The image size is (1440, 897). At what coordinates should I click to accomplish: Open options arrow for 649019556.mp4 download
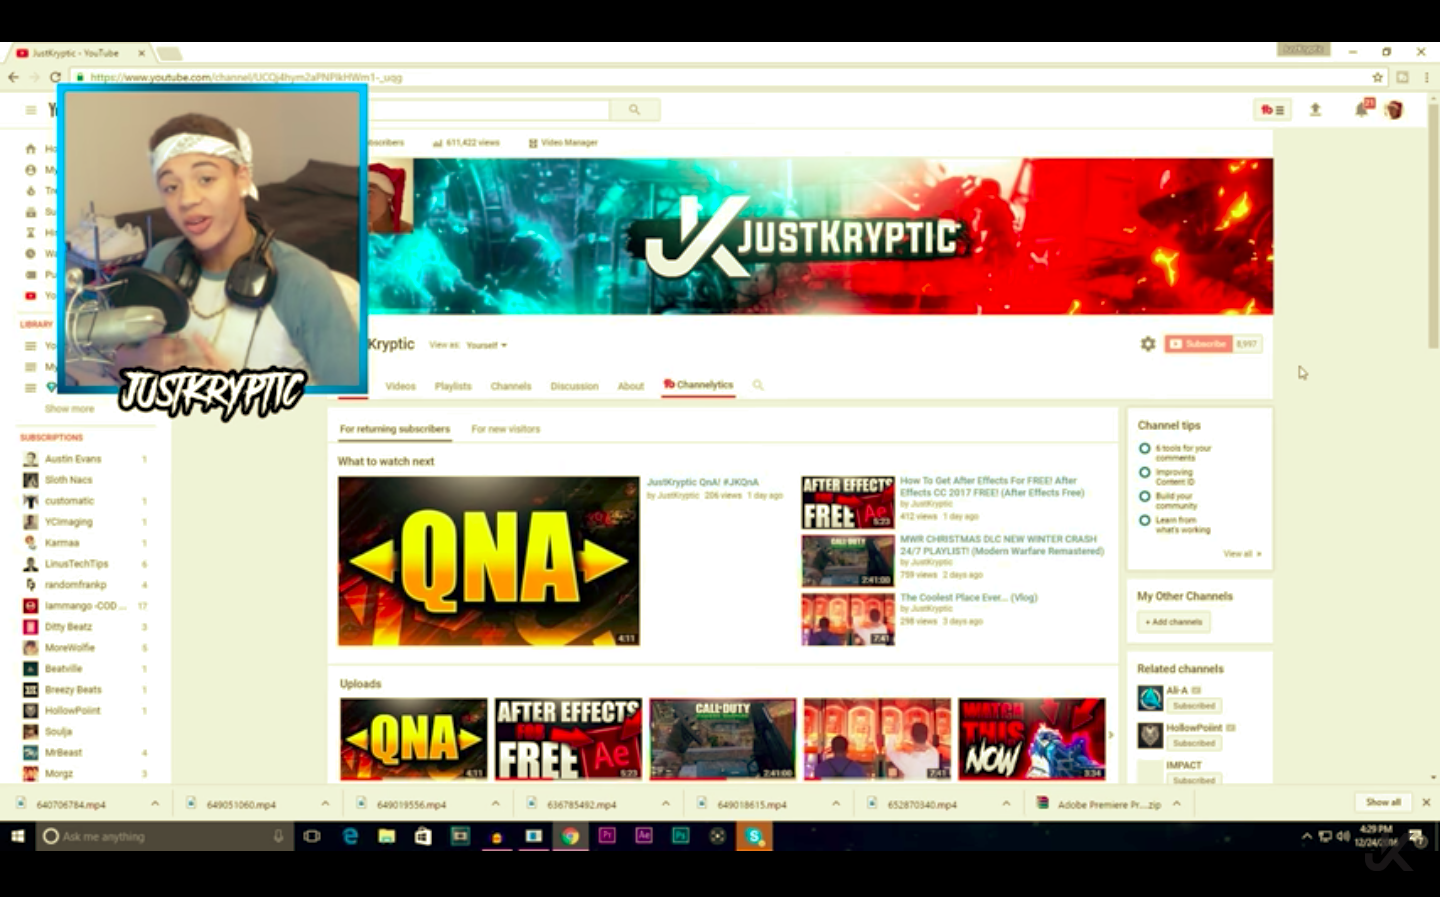pos(495,803)
